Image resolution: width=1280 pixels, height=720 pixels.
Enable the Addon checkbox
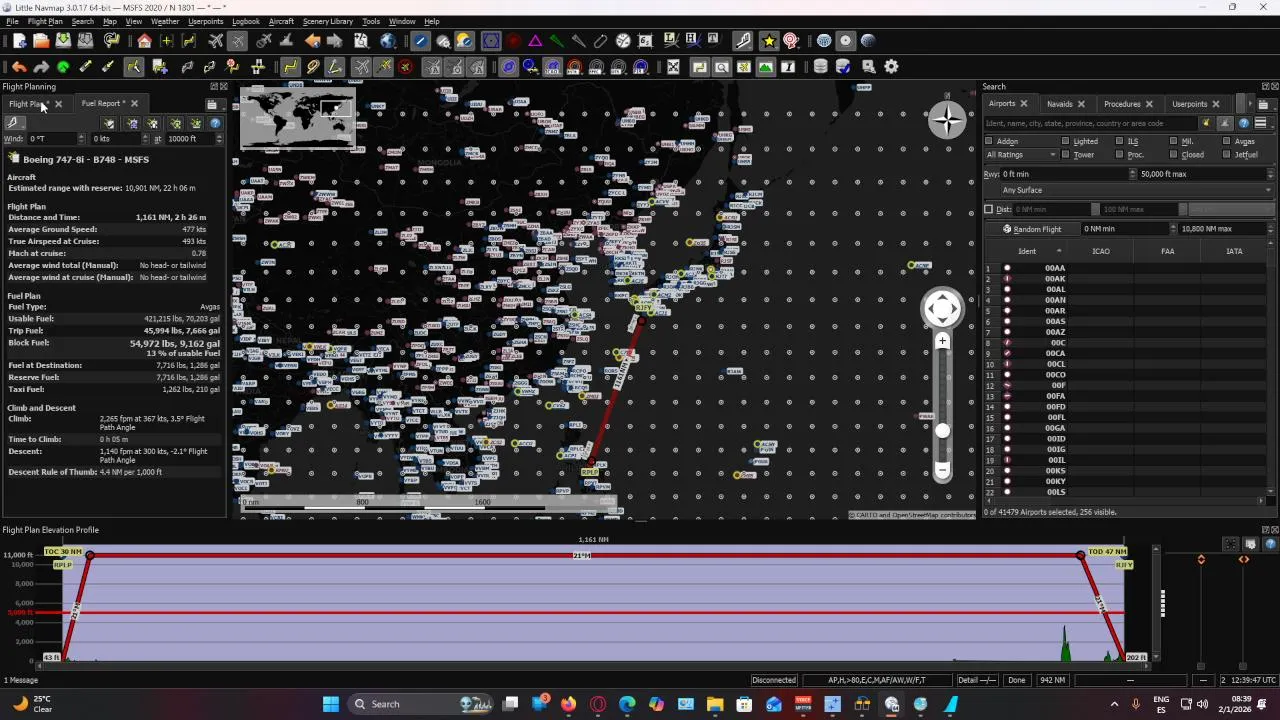[989, 141]
